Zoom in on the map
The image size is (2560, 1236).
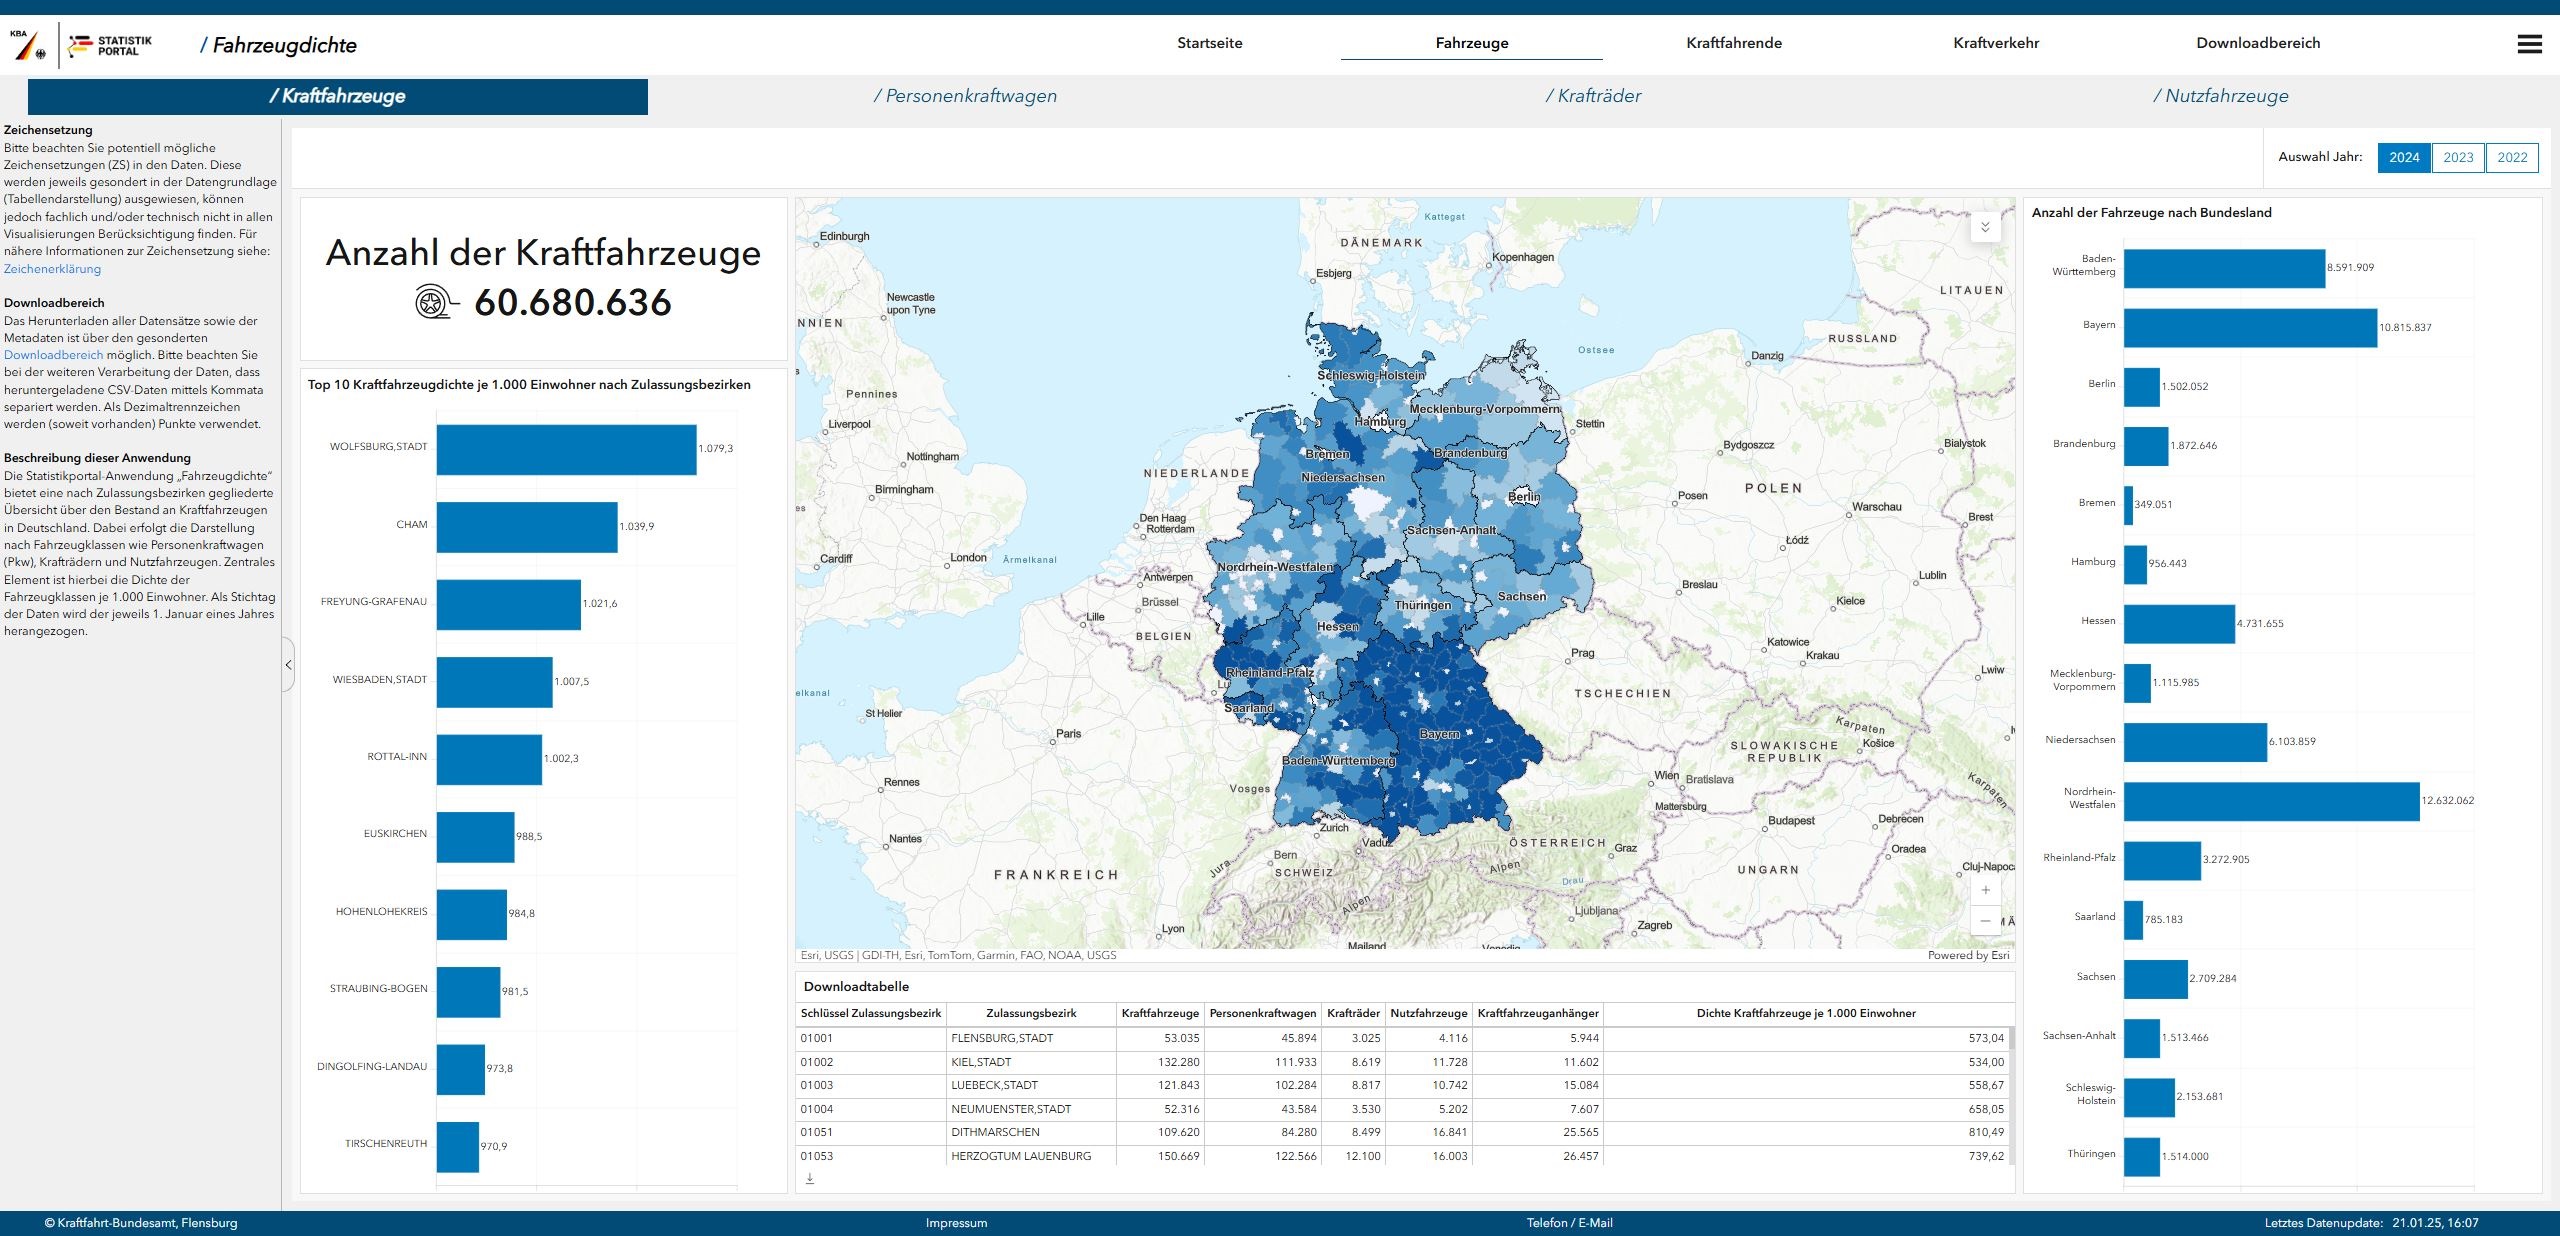coord(1985,890)
